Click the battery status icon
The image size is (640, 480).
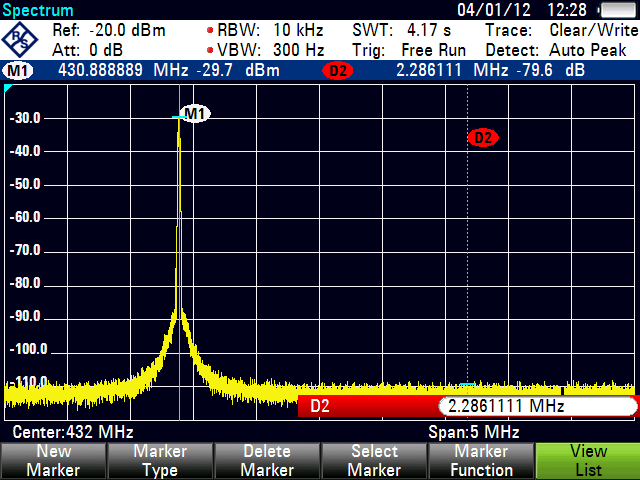coord(617,10)
